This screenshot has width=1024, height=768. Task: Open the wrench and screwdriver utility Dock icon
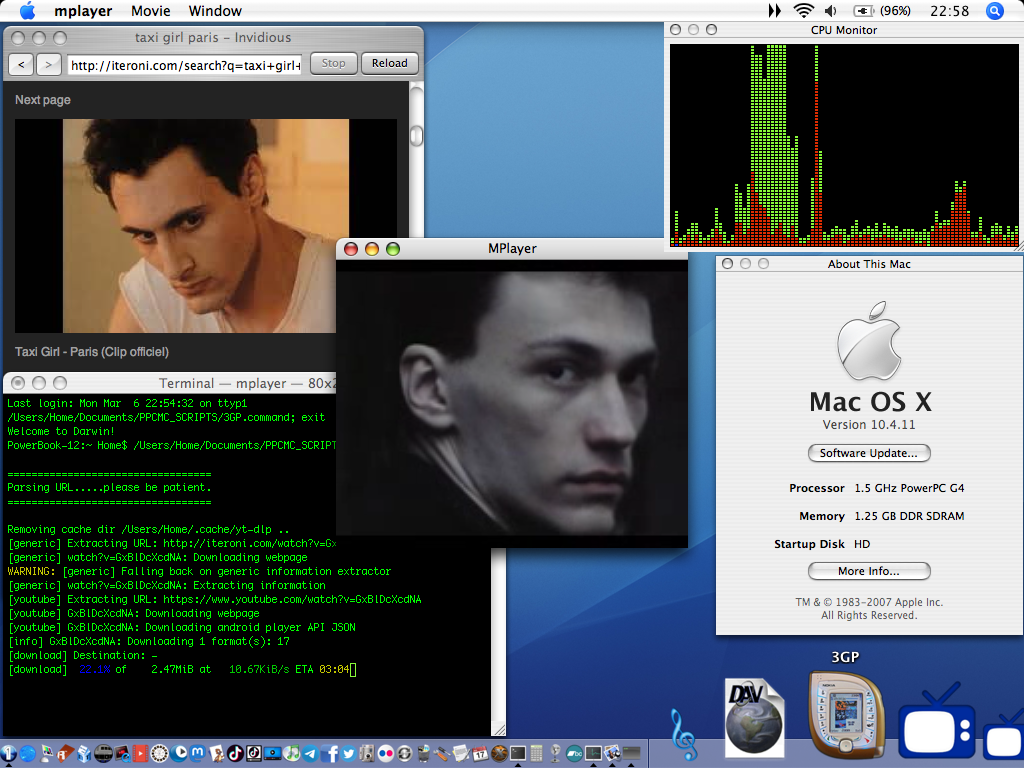tap(442, 754)
